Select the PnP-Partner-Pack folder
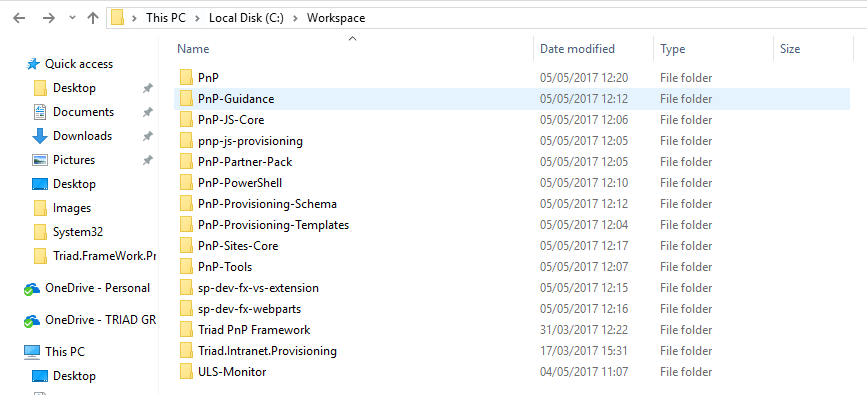This screenshot has height=395, width=867. tap(245, 162)
